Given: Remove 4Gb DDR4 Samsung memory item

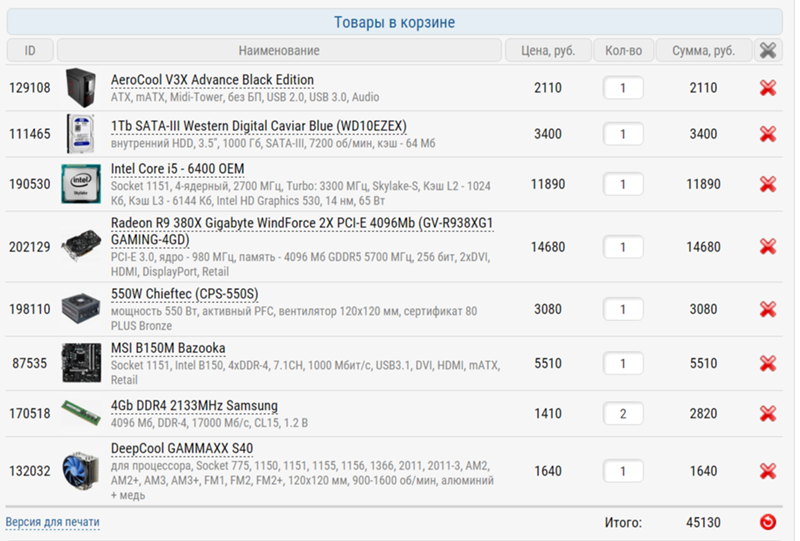Looking at the screenshot, I should pos(768,414).
